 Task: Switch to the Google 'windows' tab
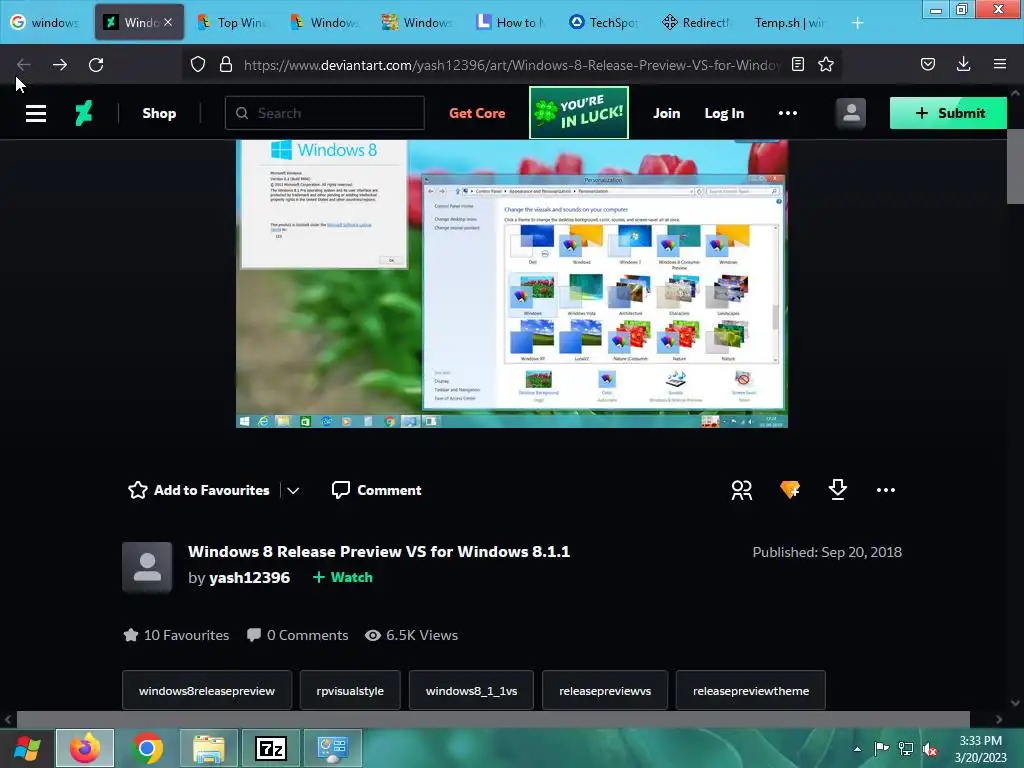pos(44,22)
